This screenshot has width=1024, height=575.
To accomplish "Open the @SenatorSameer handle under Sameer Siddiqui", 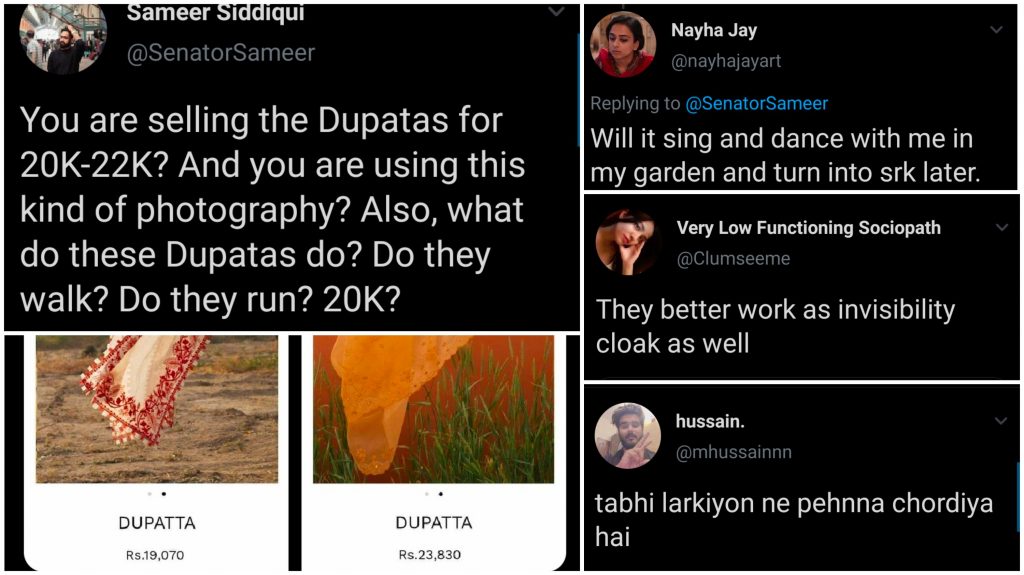I will (x=221, y=53).
